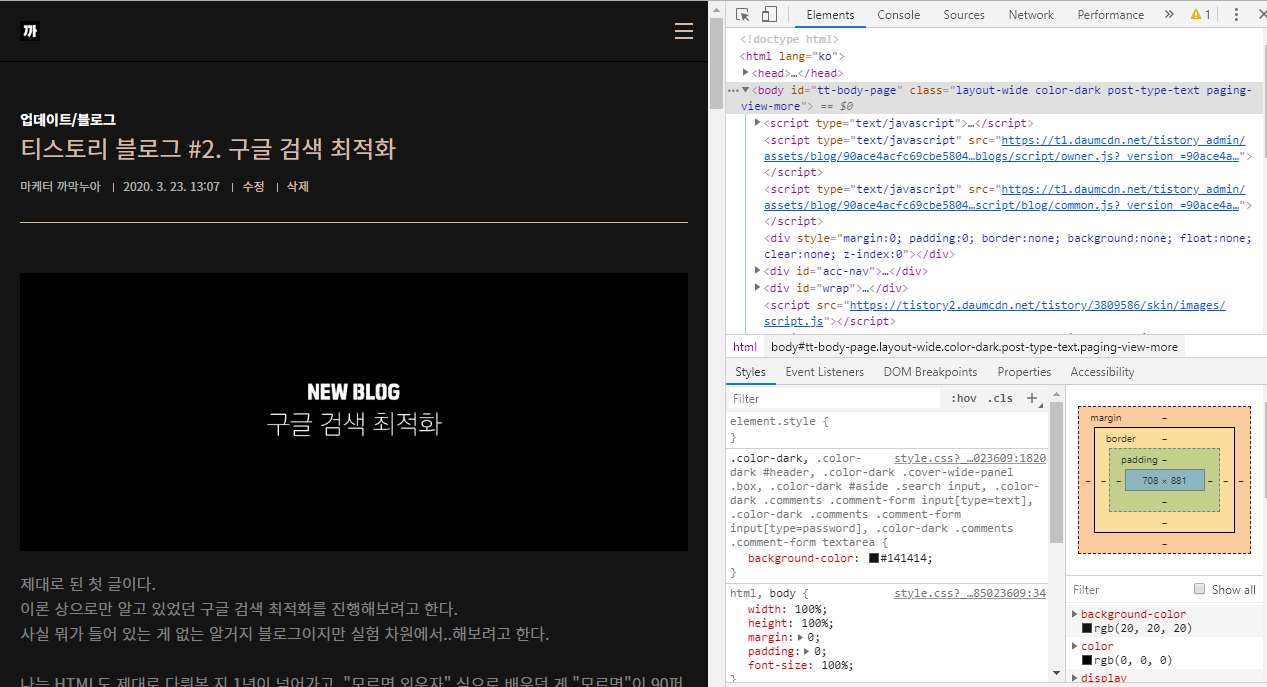Select the Event Listeners tab
Viewport: 1267px width, 687px height.
824,372
